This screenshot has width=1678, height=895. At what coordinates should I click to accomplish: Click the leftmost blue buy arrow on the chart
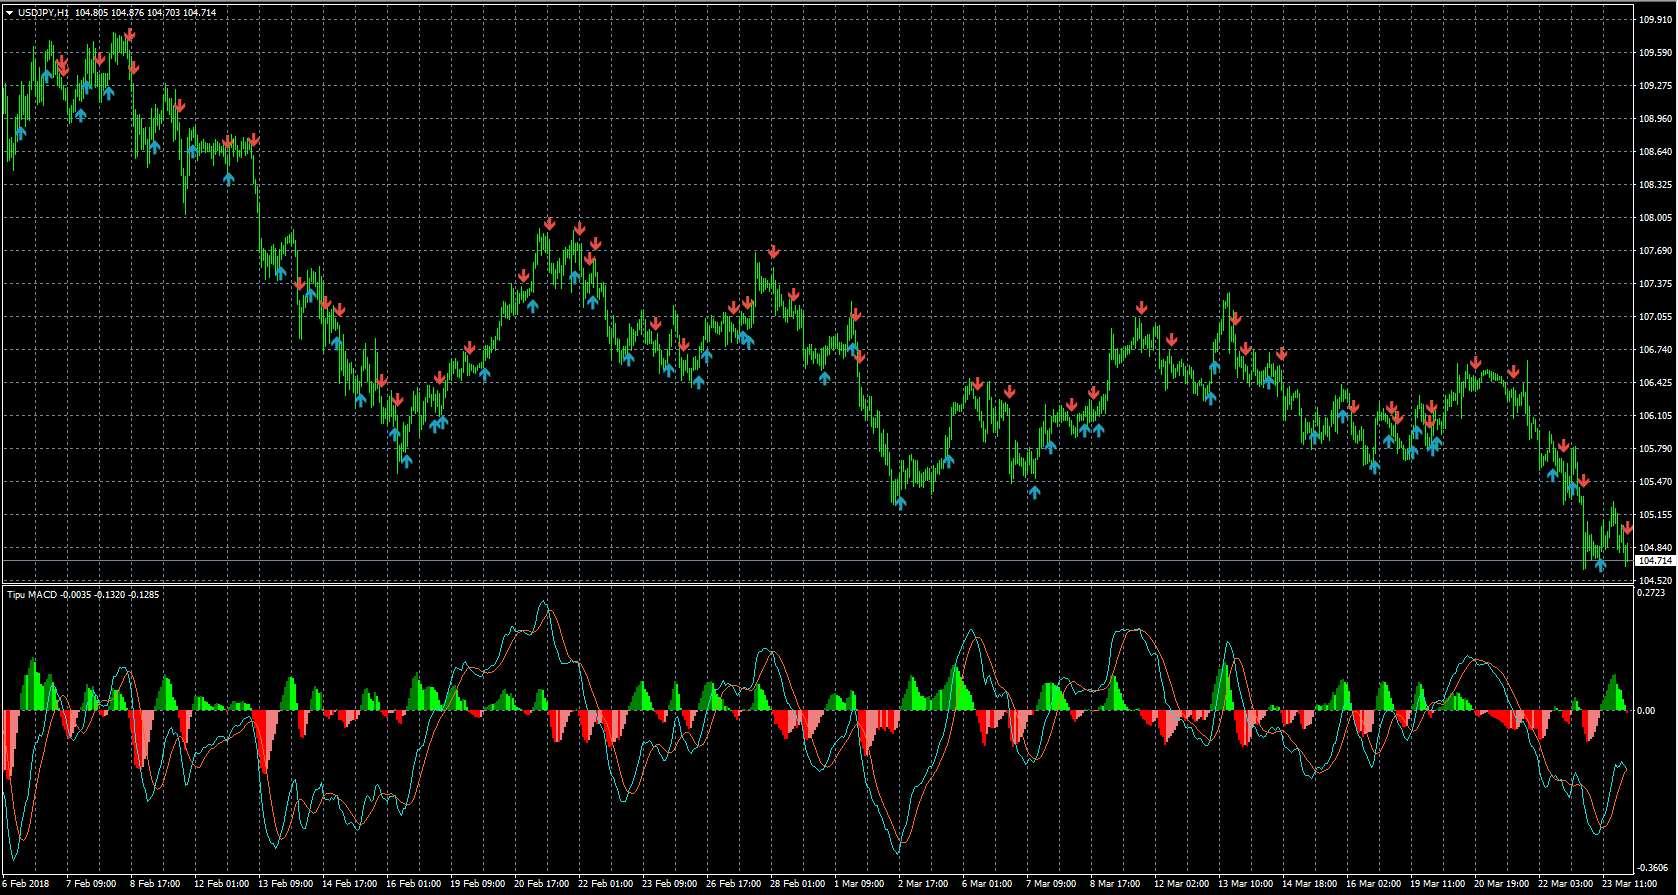click(x=20, y=133)
